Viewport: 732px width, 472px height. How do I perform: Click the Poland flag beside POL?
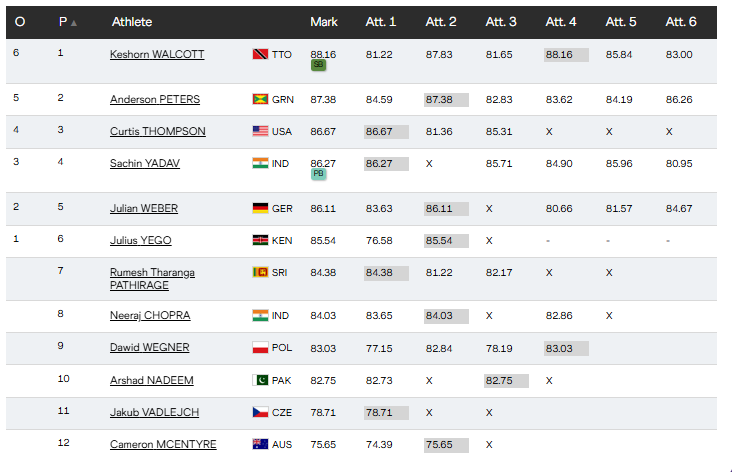pyautogui.click(x=260, y=348)
